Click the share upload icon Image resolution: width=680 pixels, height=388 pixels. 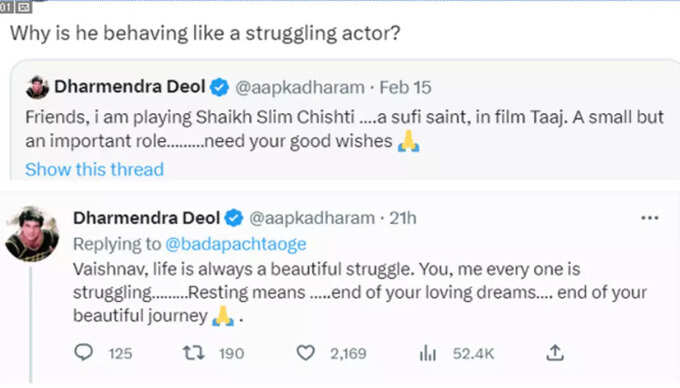pos(555,352)
